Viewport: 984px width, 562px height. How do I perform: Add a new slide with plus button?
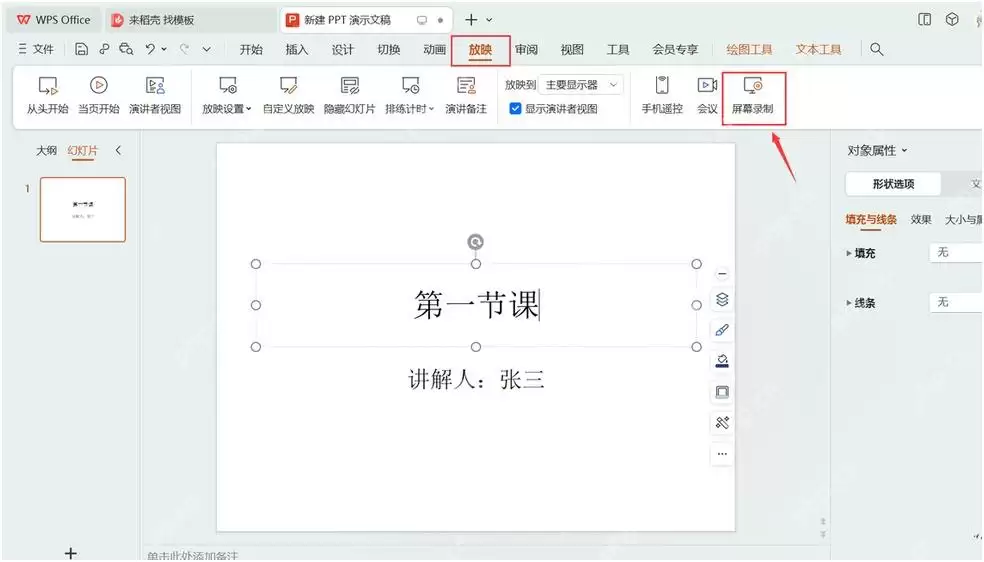pos(71,553)
